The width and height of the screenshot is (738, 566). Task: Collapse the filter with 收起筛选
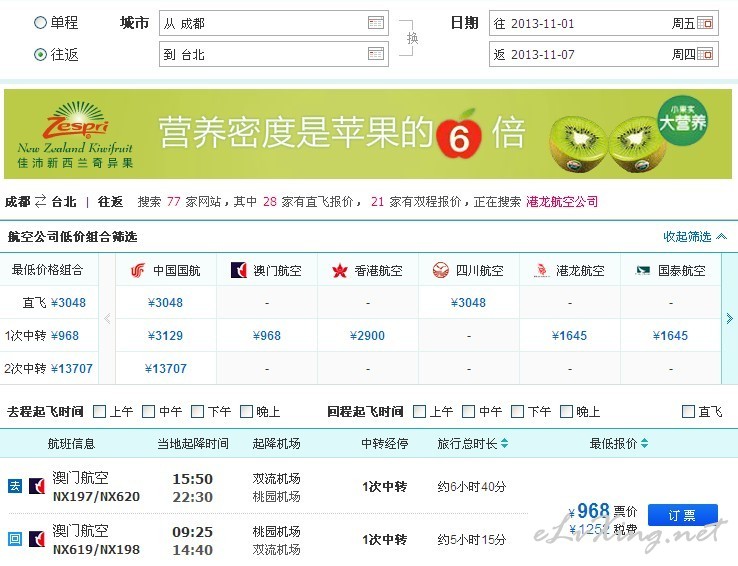point(695,236)
